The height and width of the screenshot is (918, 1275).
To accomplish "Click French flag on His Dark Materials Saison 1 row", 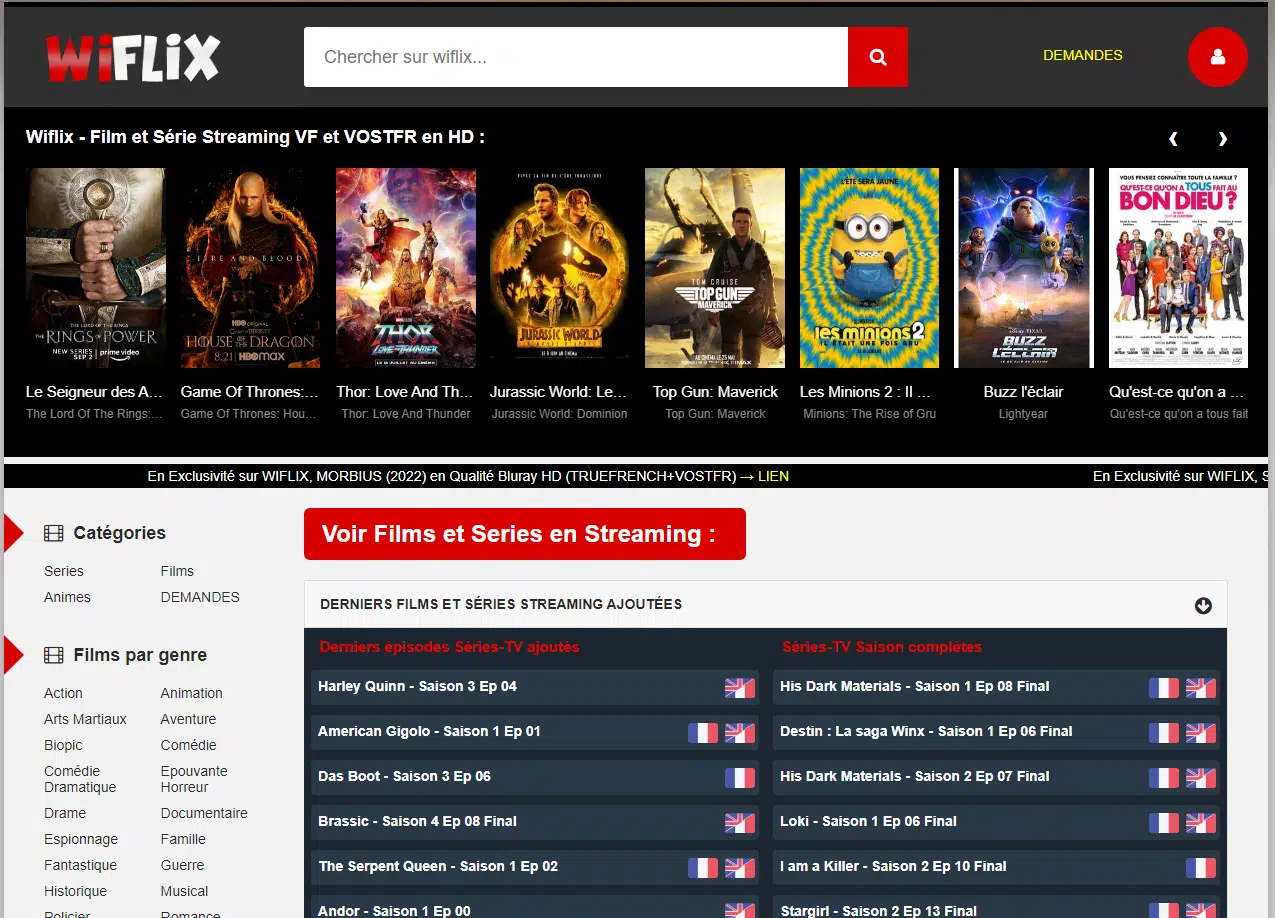I will (1164, 688).
